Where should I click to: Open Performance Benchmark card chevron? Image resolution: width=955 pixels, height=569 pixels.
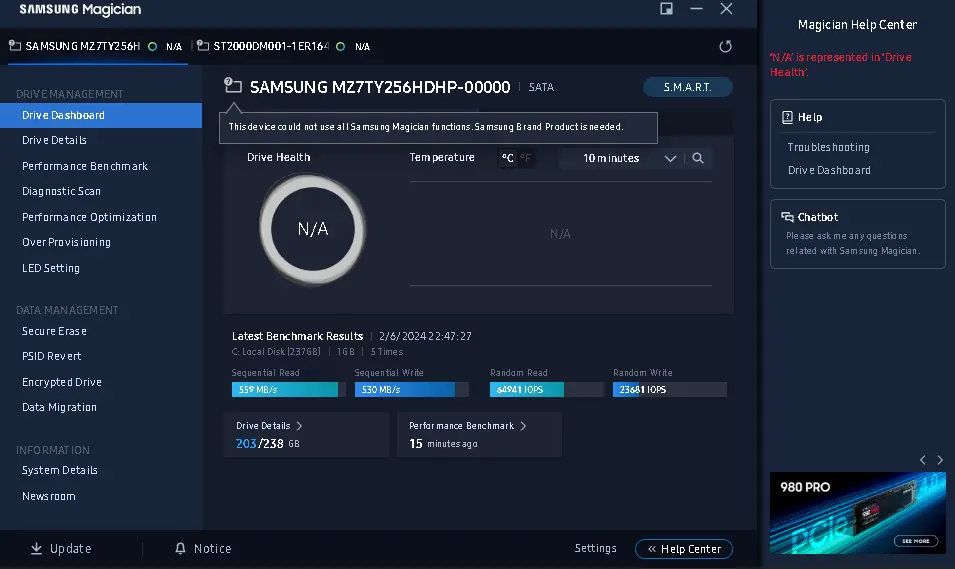point(523,426)
